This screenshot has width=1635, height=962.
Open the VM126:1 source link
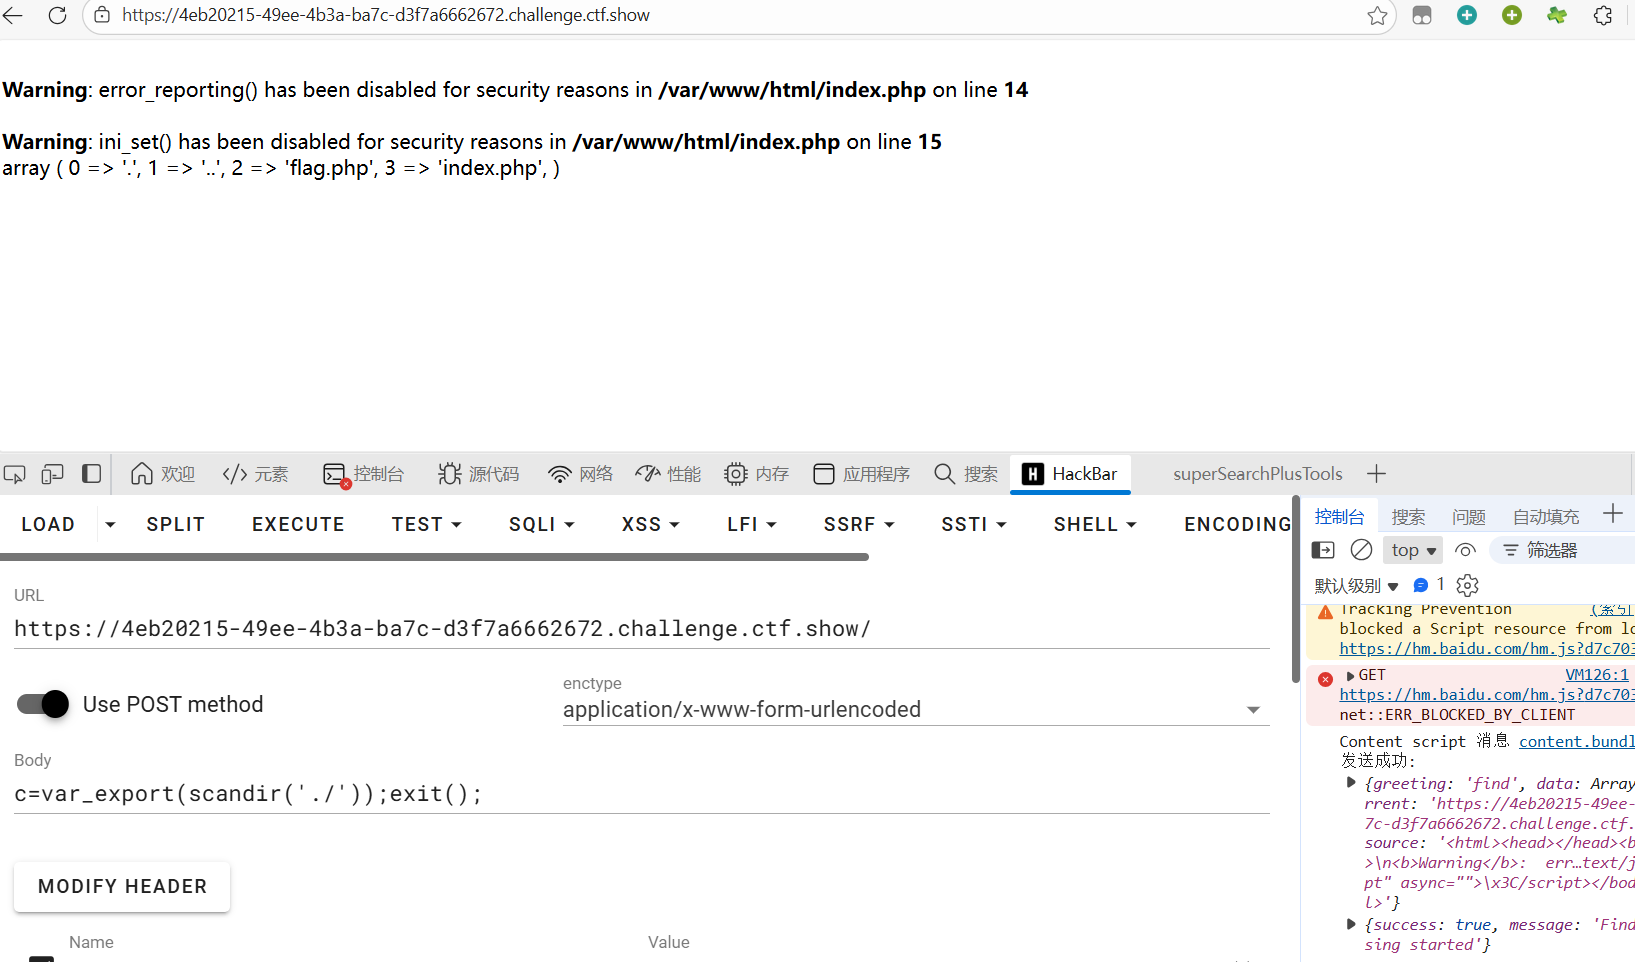point(1597,675)
